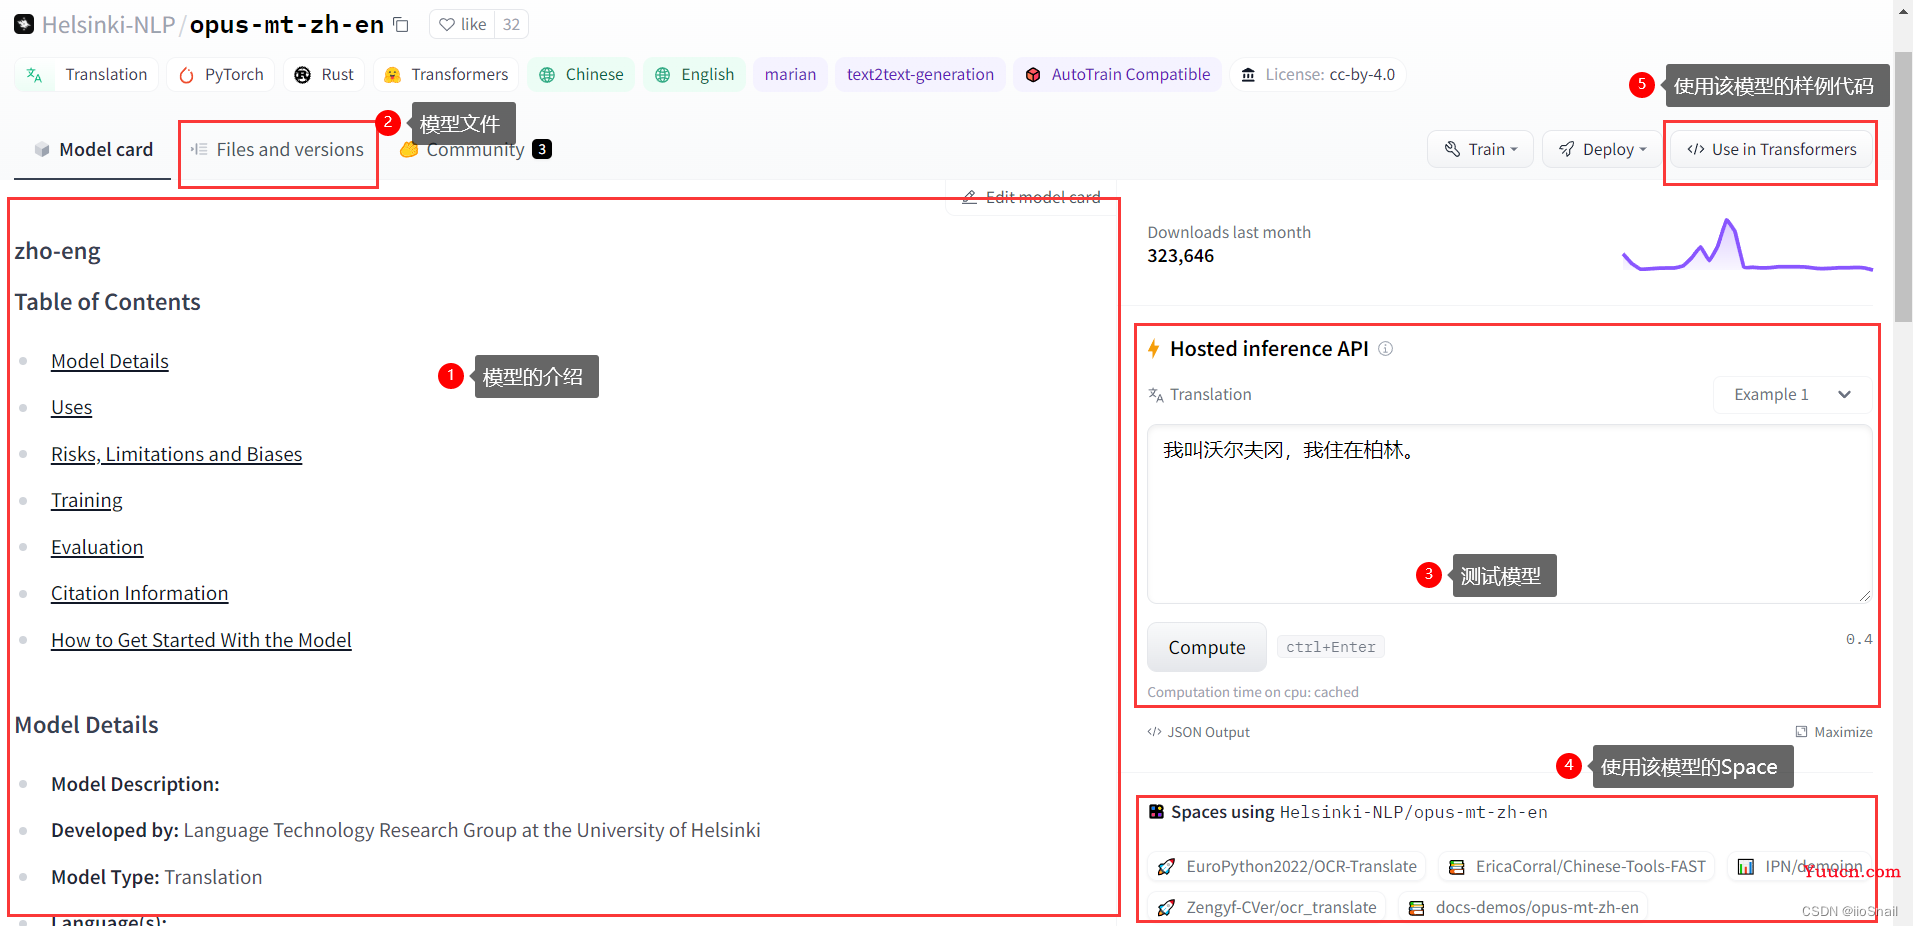
Task: Open the Transformers tag
Action: tap(446, 74)
